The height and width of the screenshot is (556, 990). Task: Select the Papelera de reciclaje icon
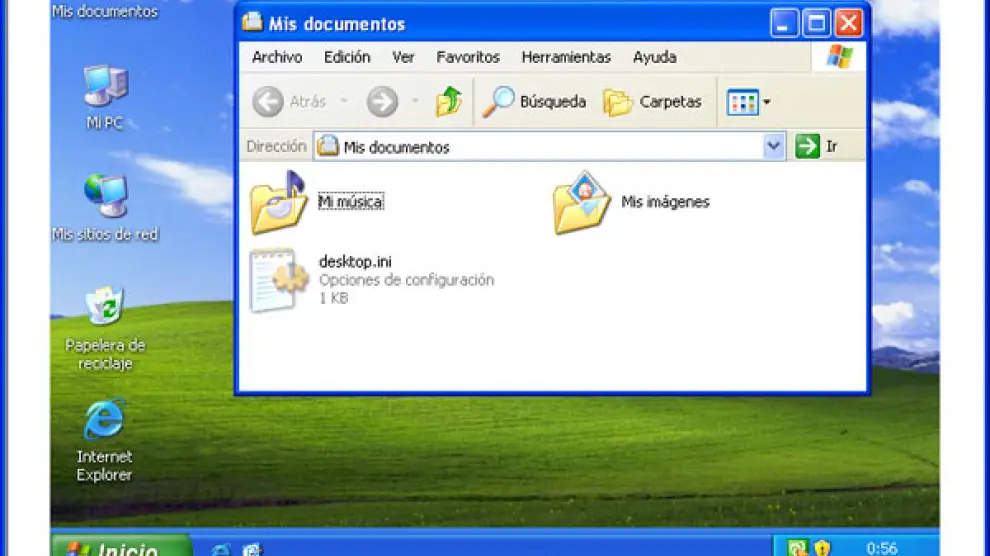coord(105,310)
